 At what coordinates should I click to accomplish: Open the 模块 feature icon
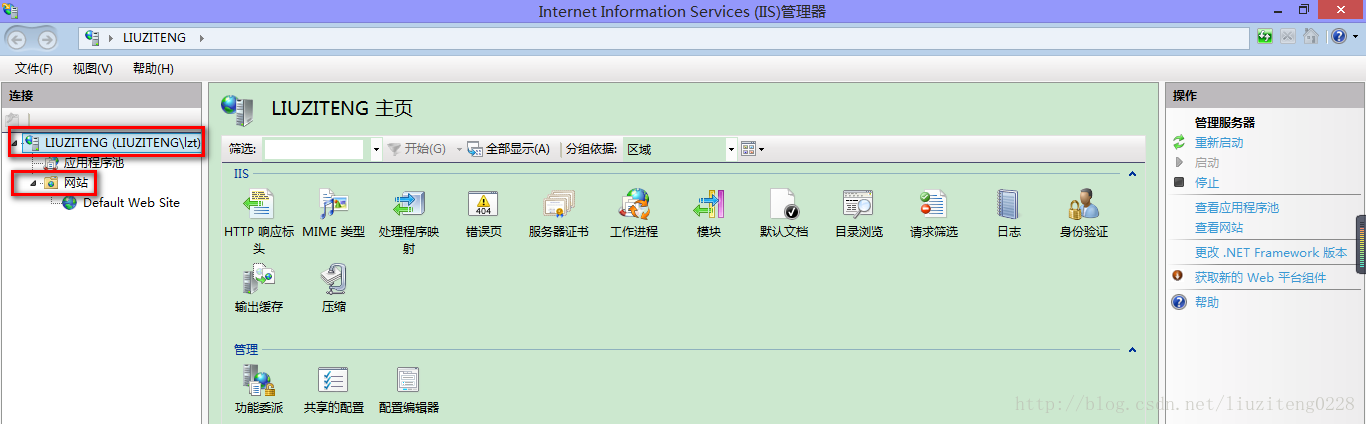point(709,204)
